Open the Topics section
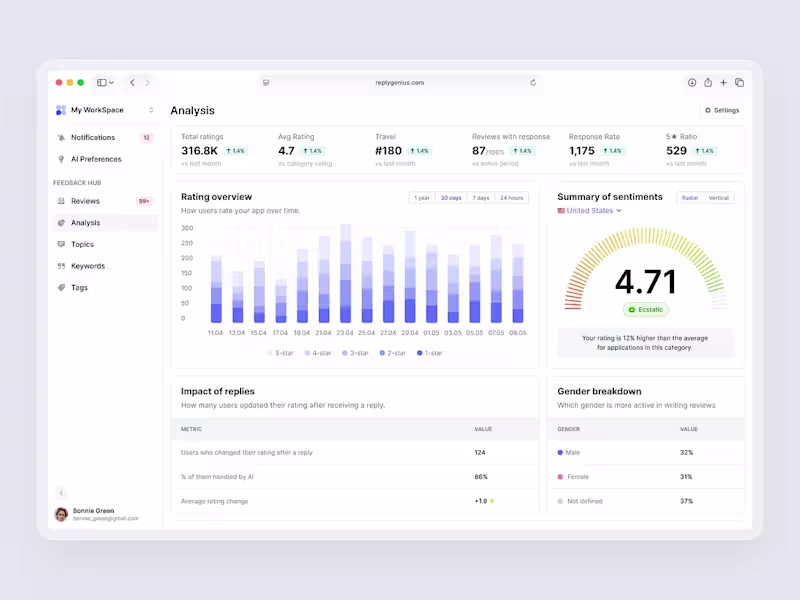The width and height of the screenshot is (800, 600). [x=62, y=244]
